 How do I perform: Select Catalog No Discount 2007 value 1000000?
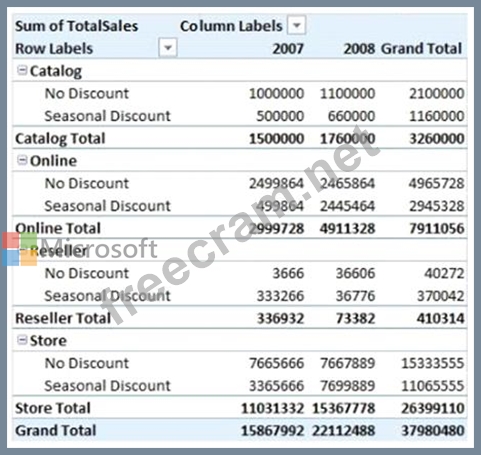(276, 94)
